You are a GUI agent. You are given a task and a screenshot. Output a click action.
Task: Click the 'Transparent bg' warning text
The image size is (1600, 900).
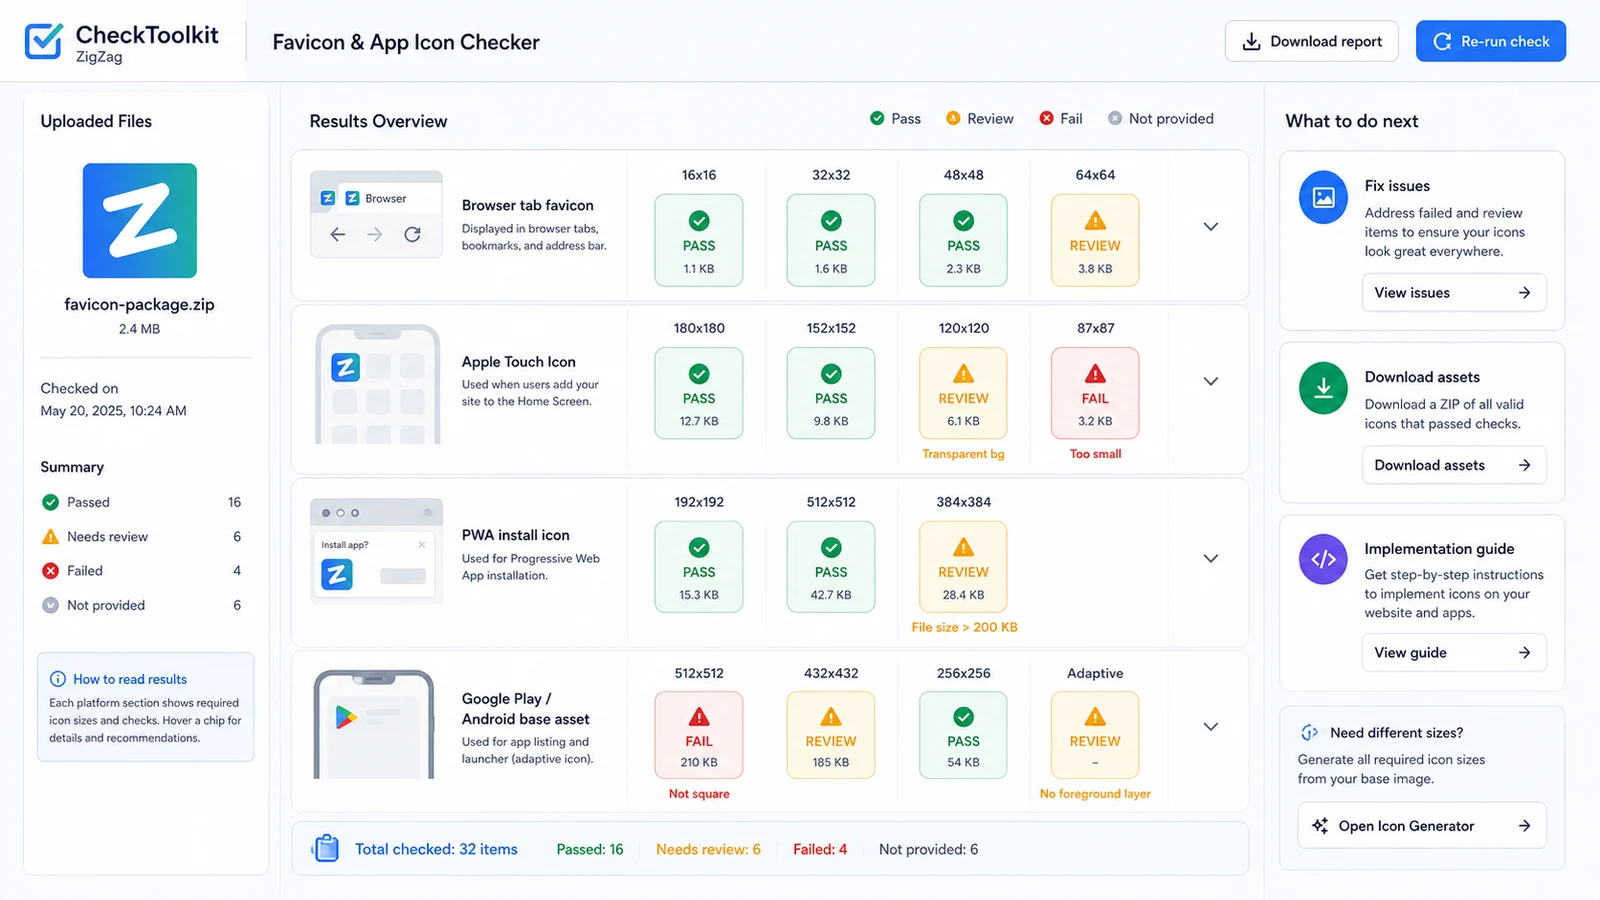pos(963,454)
